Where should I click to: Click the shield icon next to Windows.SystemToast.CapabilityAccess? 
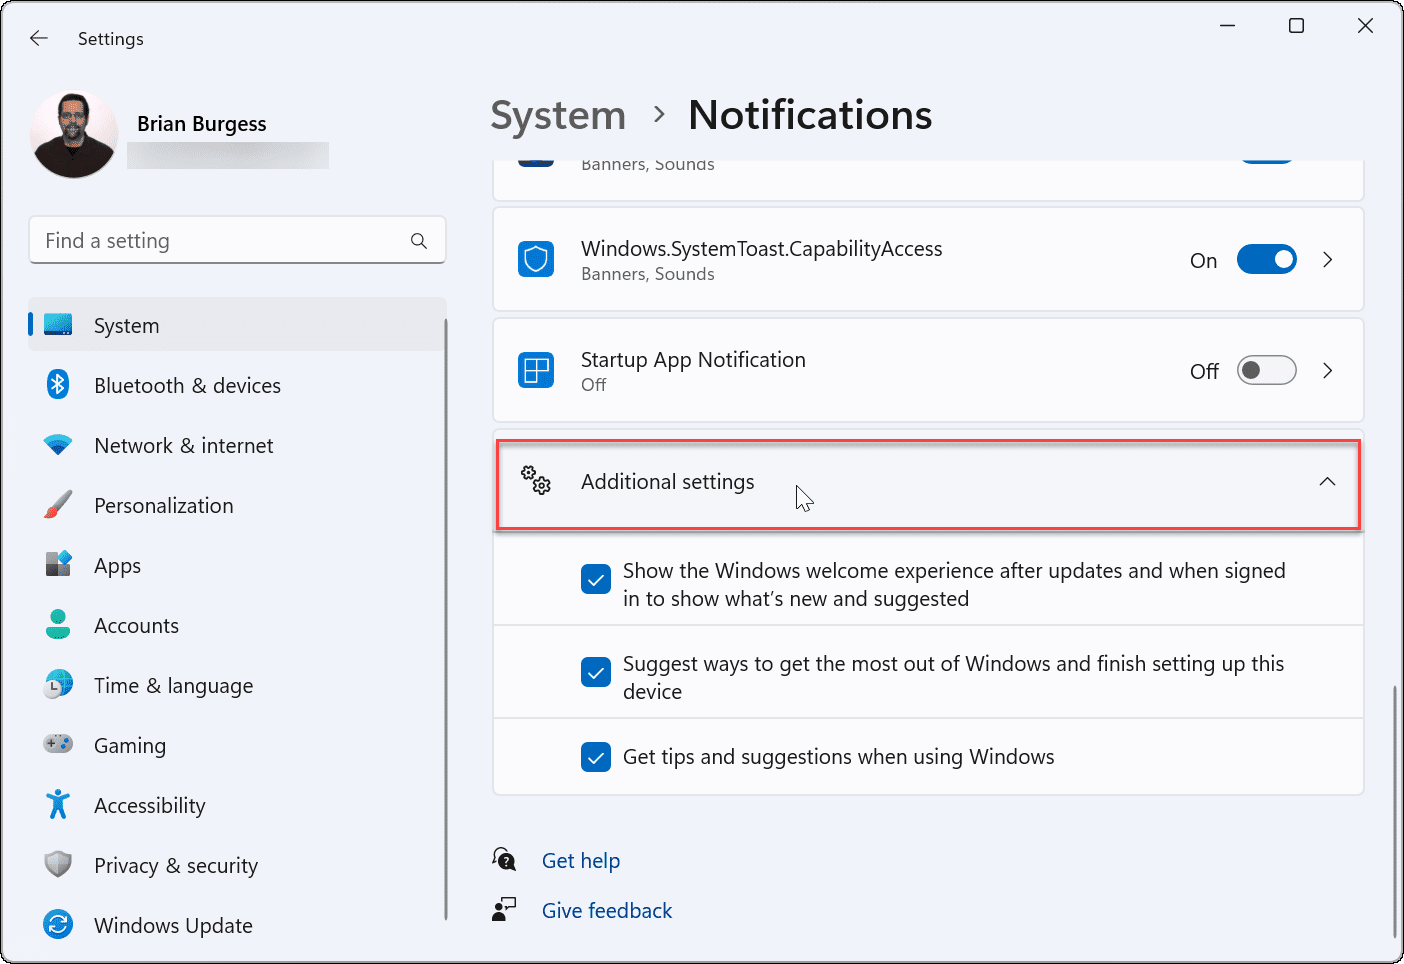click(536, 259)
